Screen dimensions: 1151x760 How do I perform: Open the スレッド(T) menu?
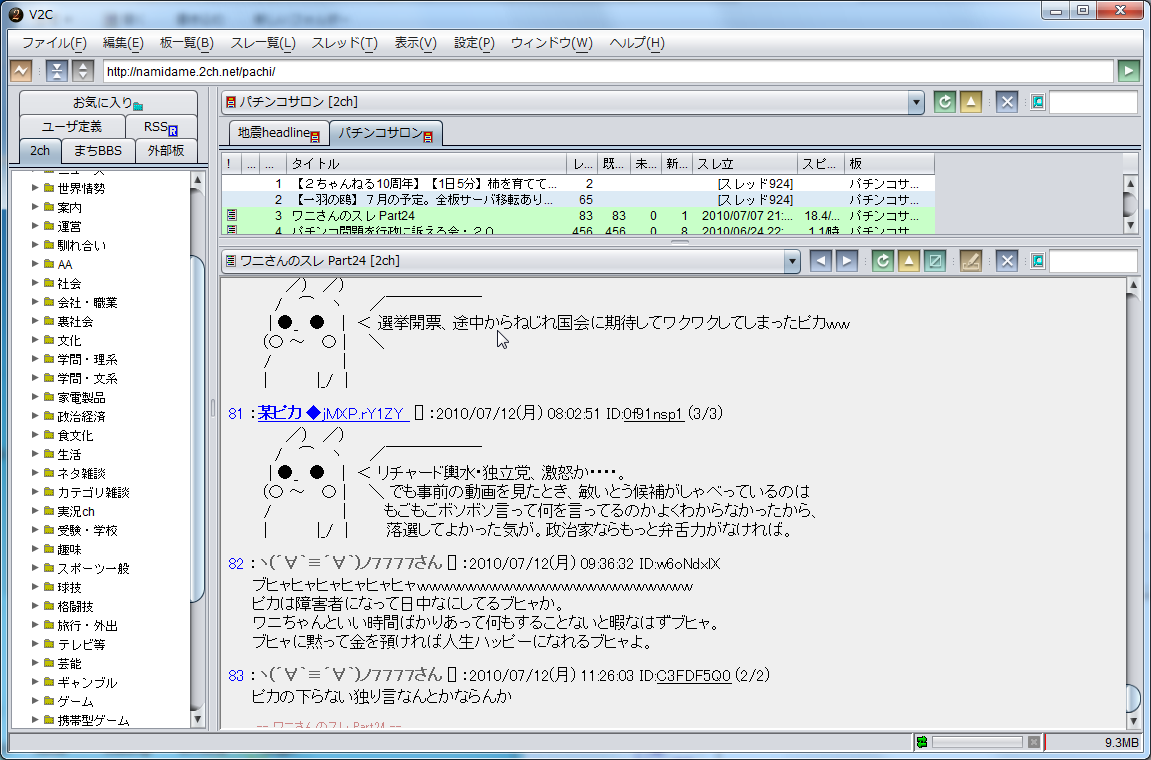pyautogui.click(x=344, y=43)
